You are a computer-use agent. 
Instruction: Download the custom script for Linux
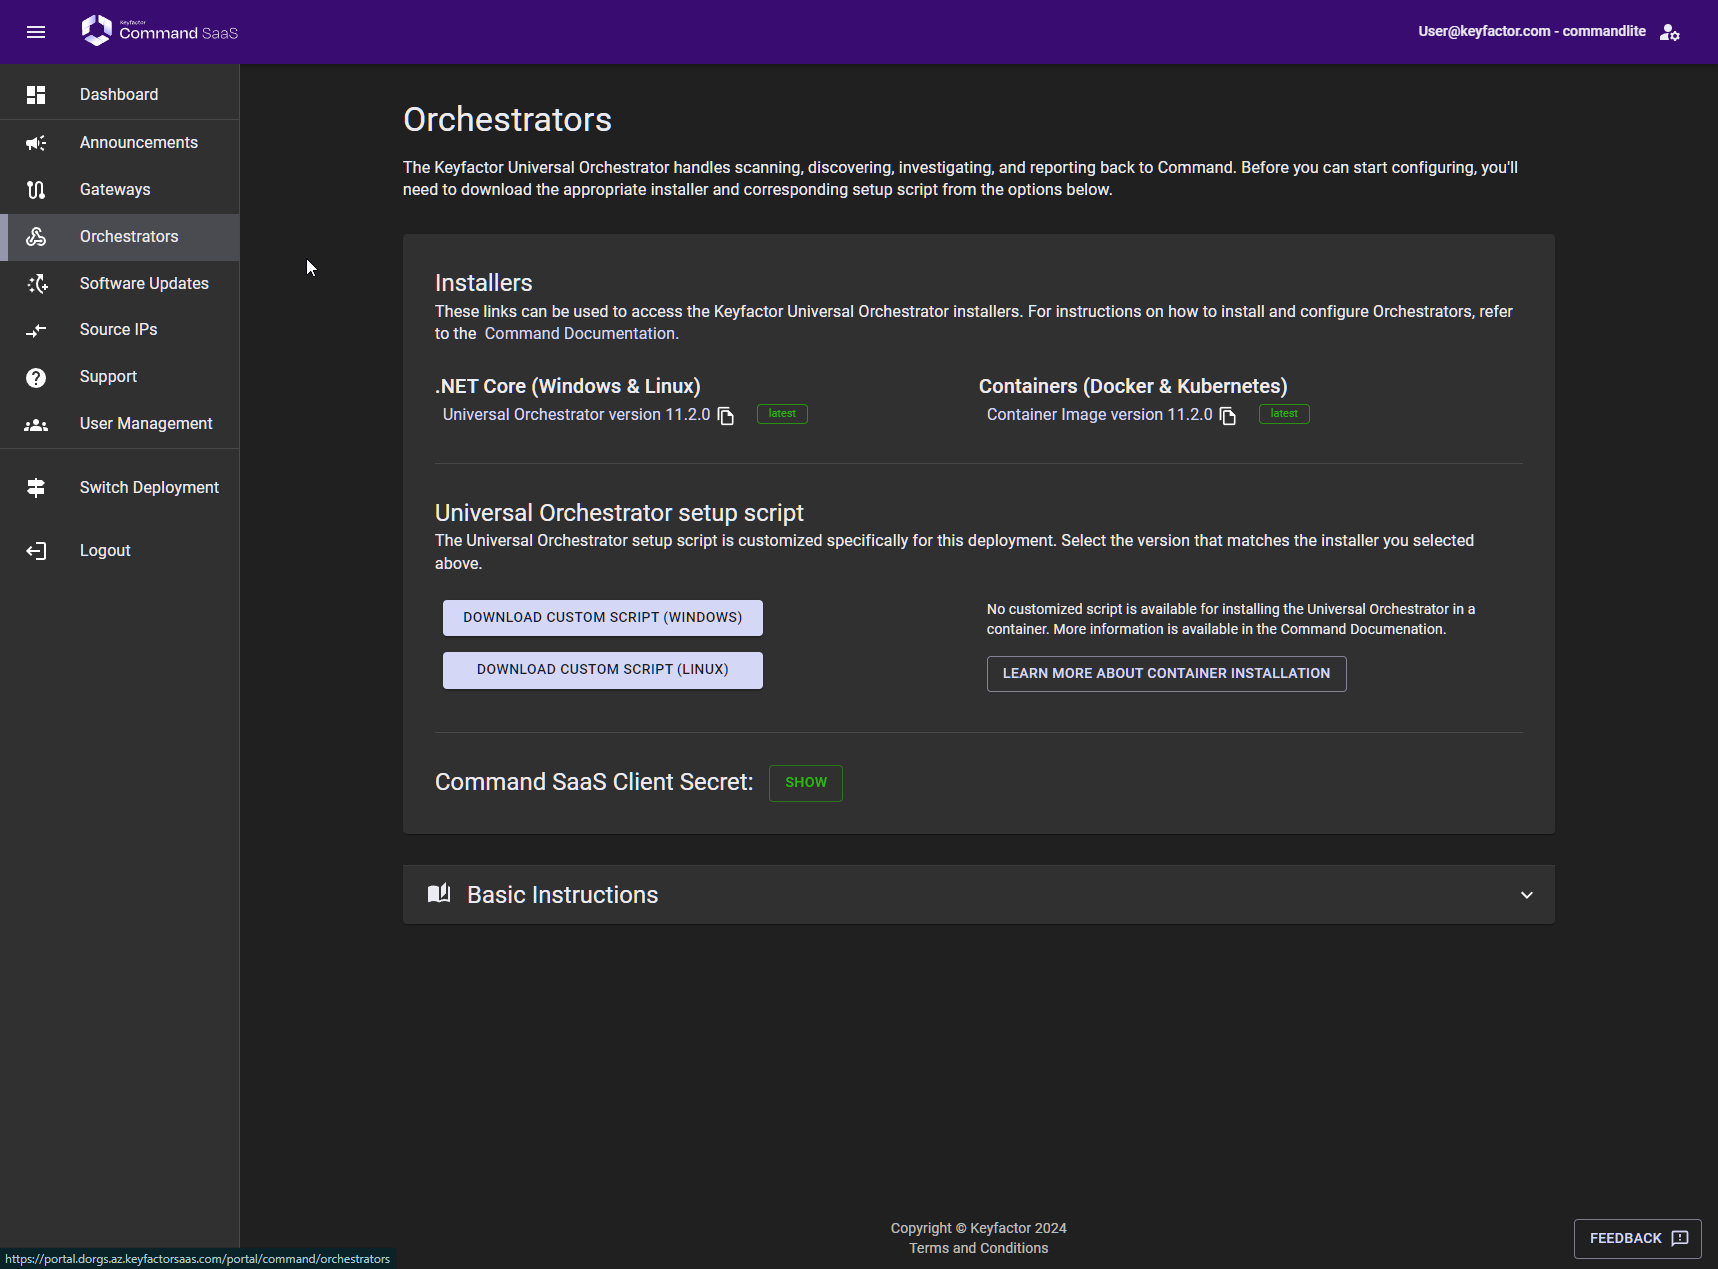(602, 670)
